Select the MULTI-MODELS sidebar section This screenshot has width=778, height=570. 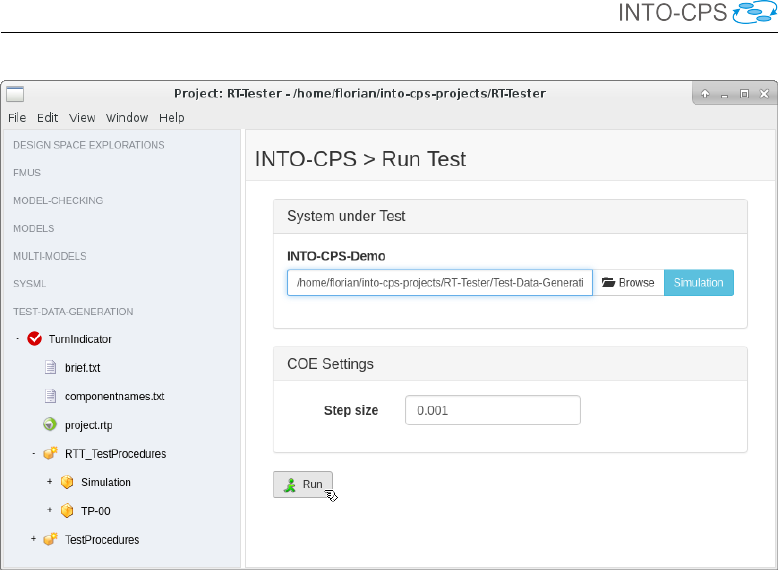pos(50,256)
